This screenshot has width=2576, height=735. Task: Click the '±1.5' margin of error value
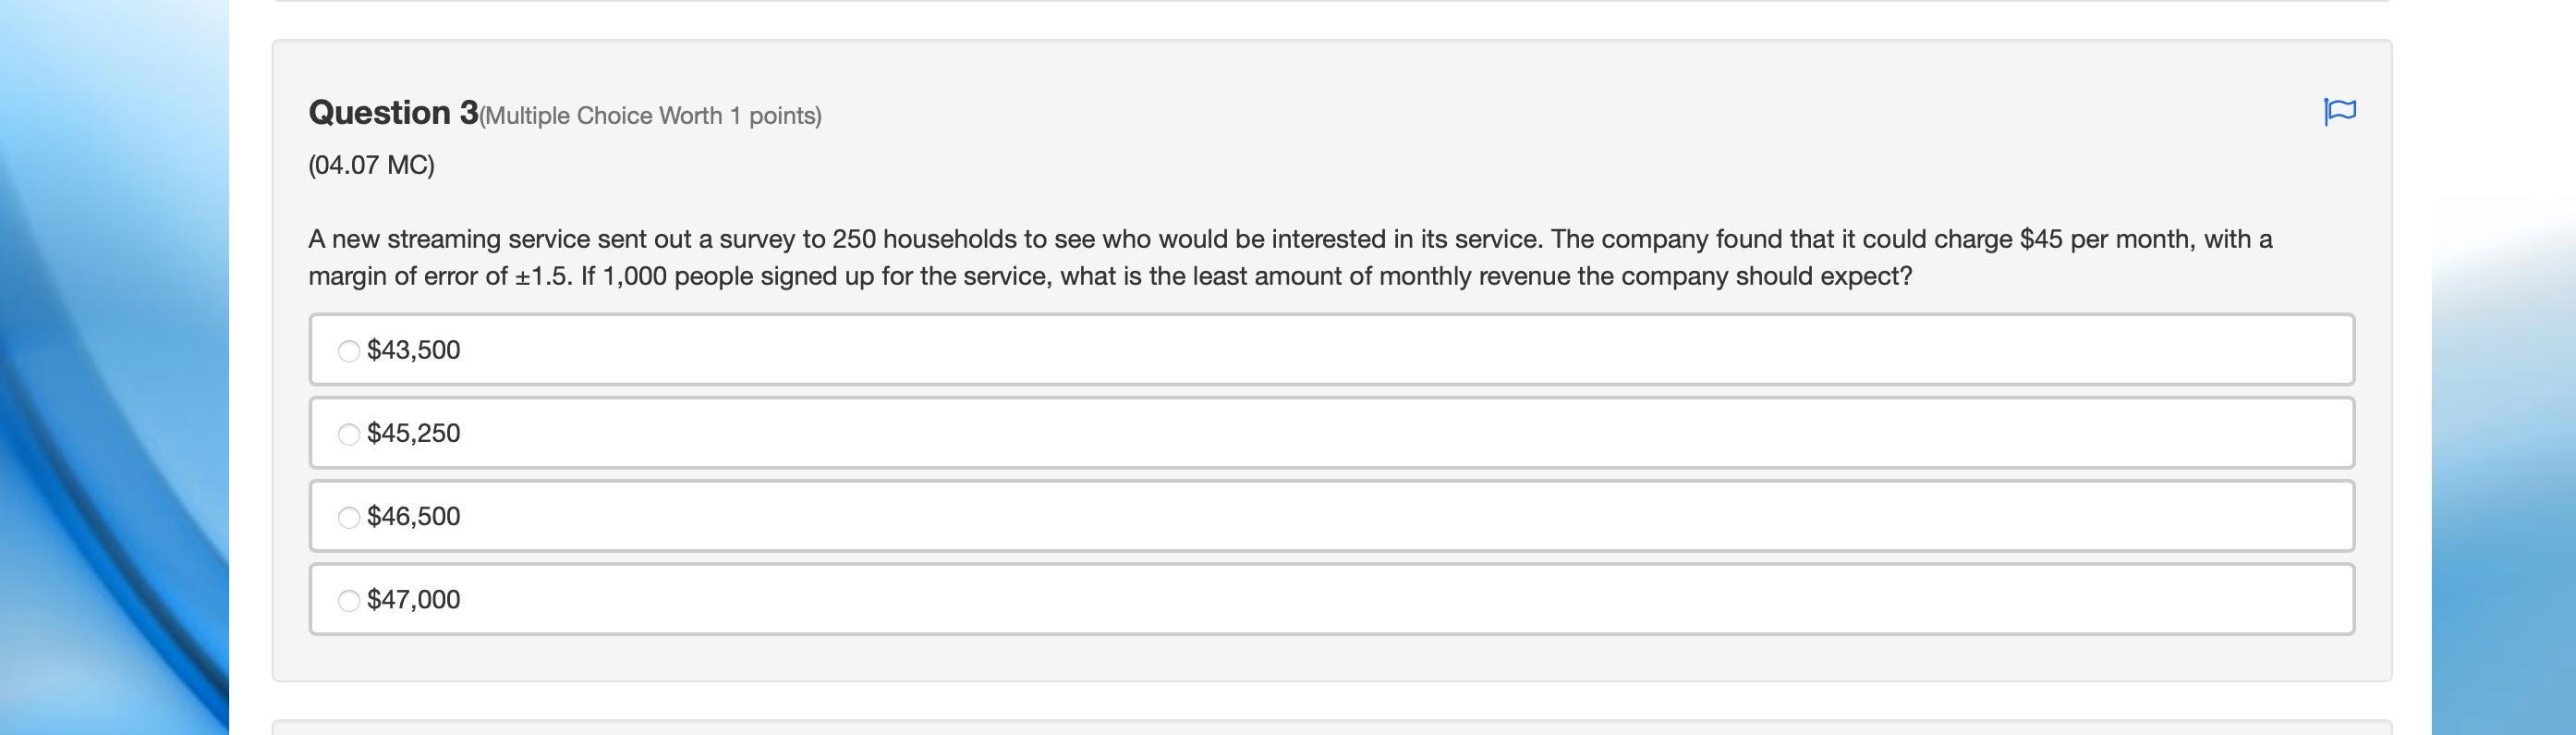pos(543,276)
